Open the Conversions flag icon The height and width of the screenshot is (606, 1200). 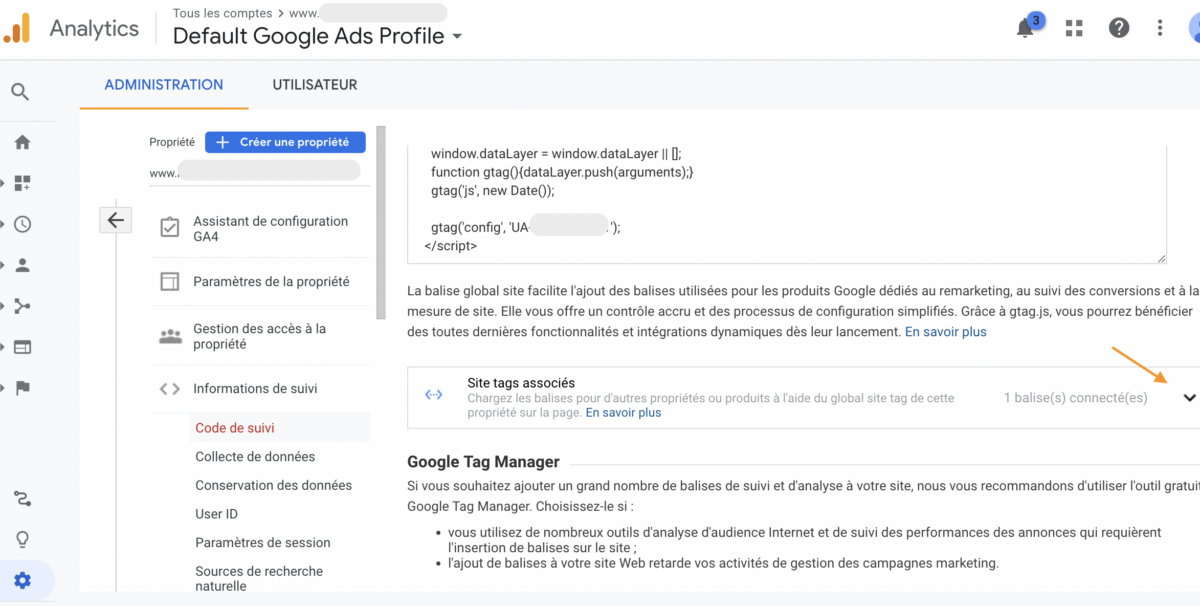click(22, 388)
